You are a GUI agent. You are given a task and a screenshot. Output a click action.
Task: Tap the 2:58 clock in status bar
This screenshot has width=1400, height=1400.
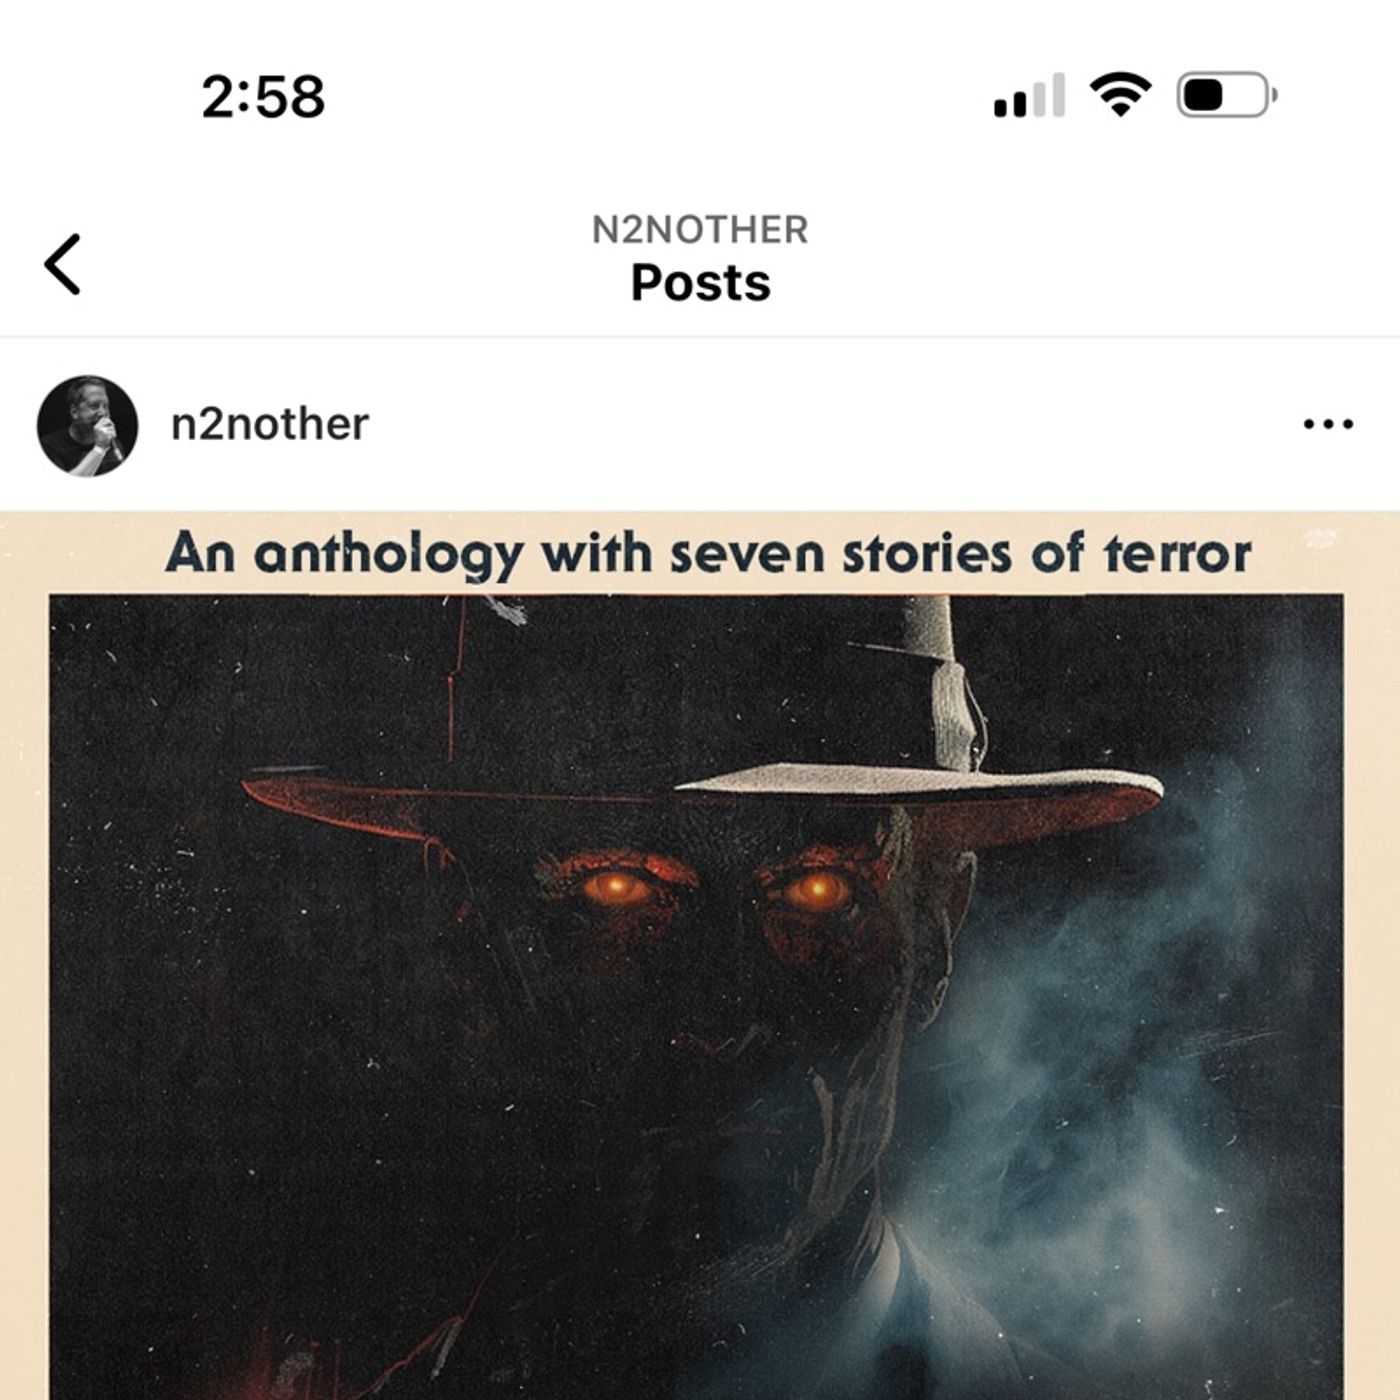263,97
